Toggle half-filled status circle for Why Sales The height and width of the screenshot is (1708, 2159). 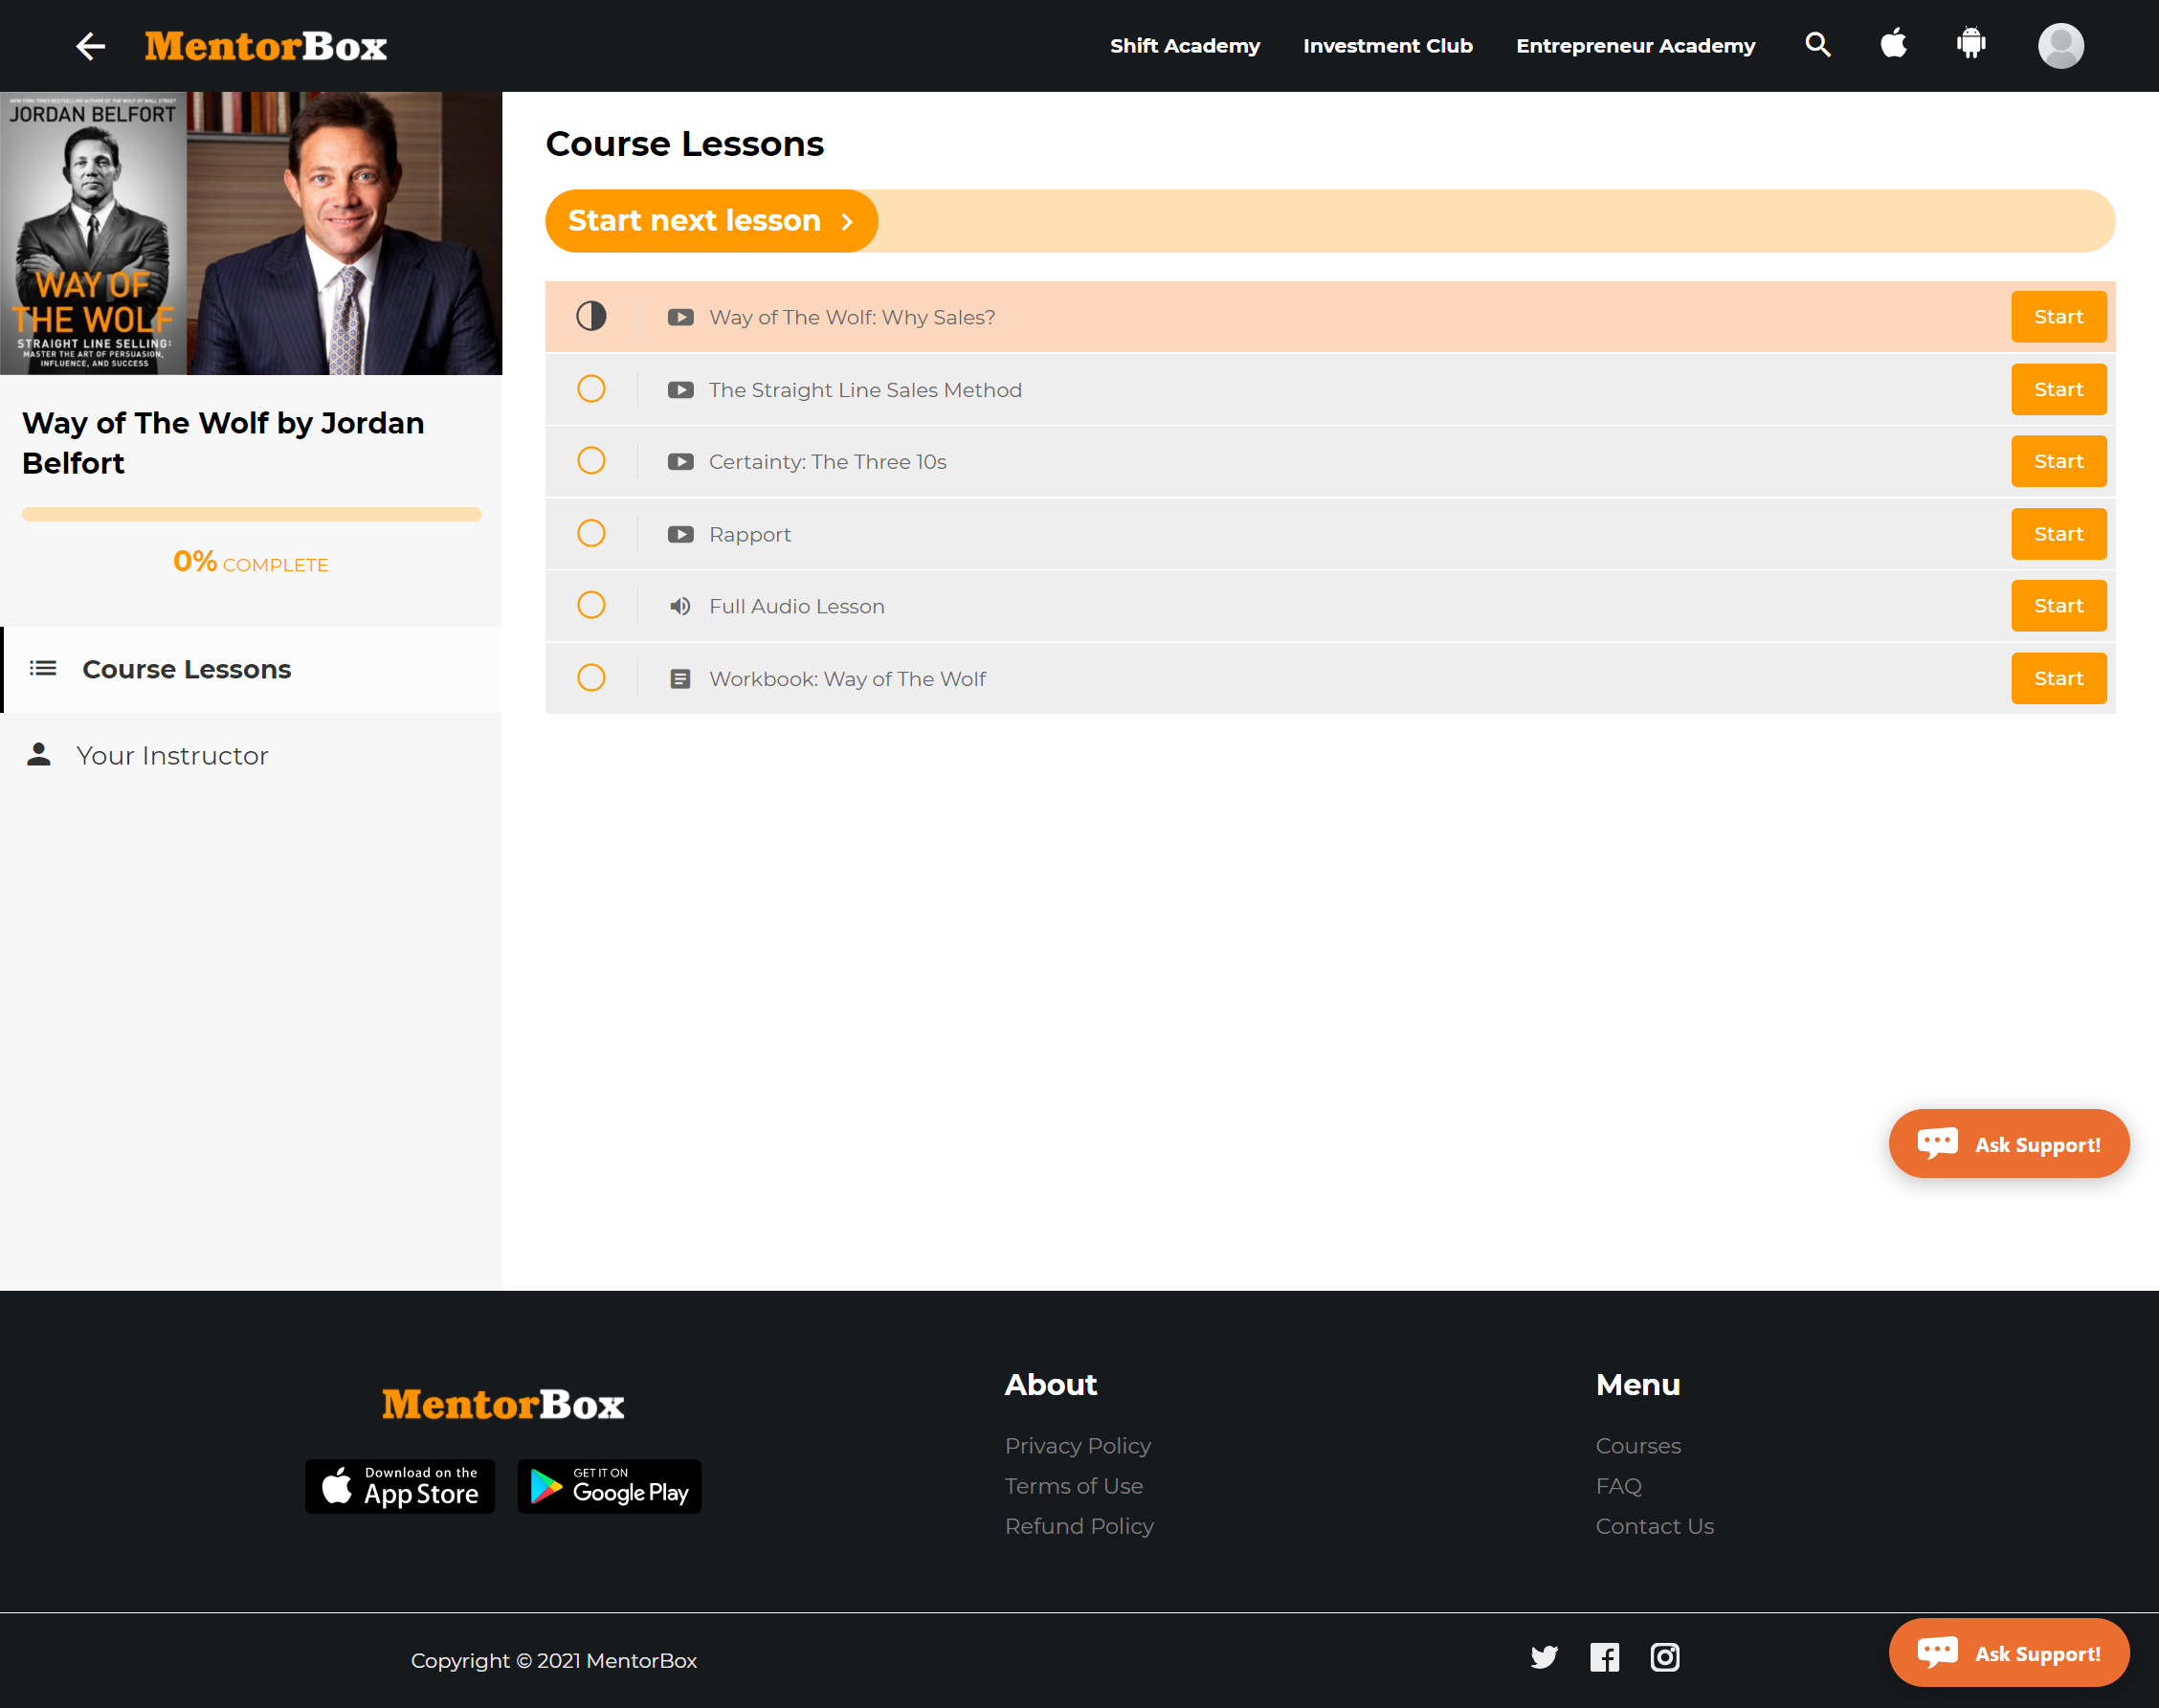(x=591, y=316)
